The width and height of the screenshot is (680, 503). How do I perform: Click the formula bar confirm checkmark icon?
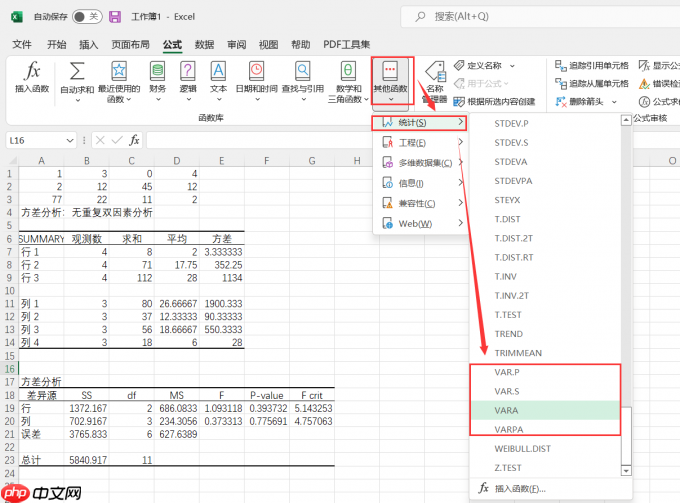pos(117,140)
